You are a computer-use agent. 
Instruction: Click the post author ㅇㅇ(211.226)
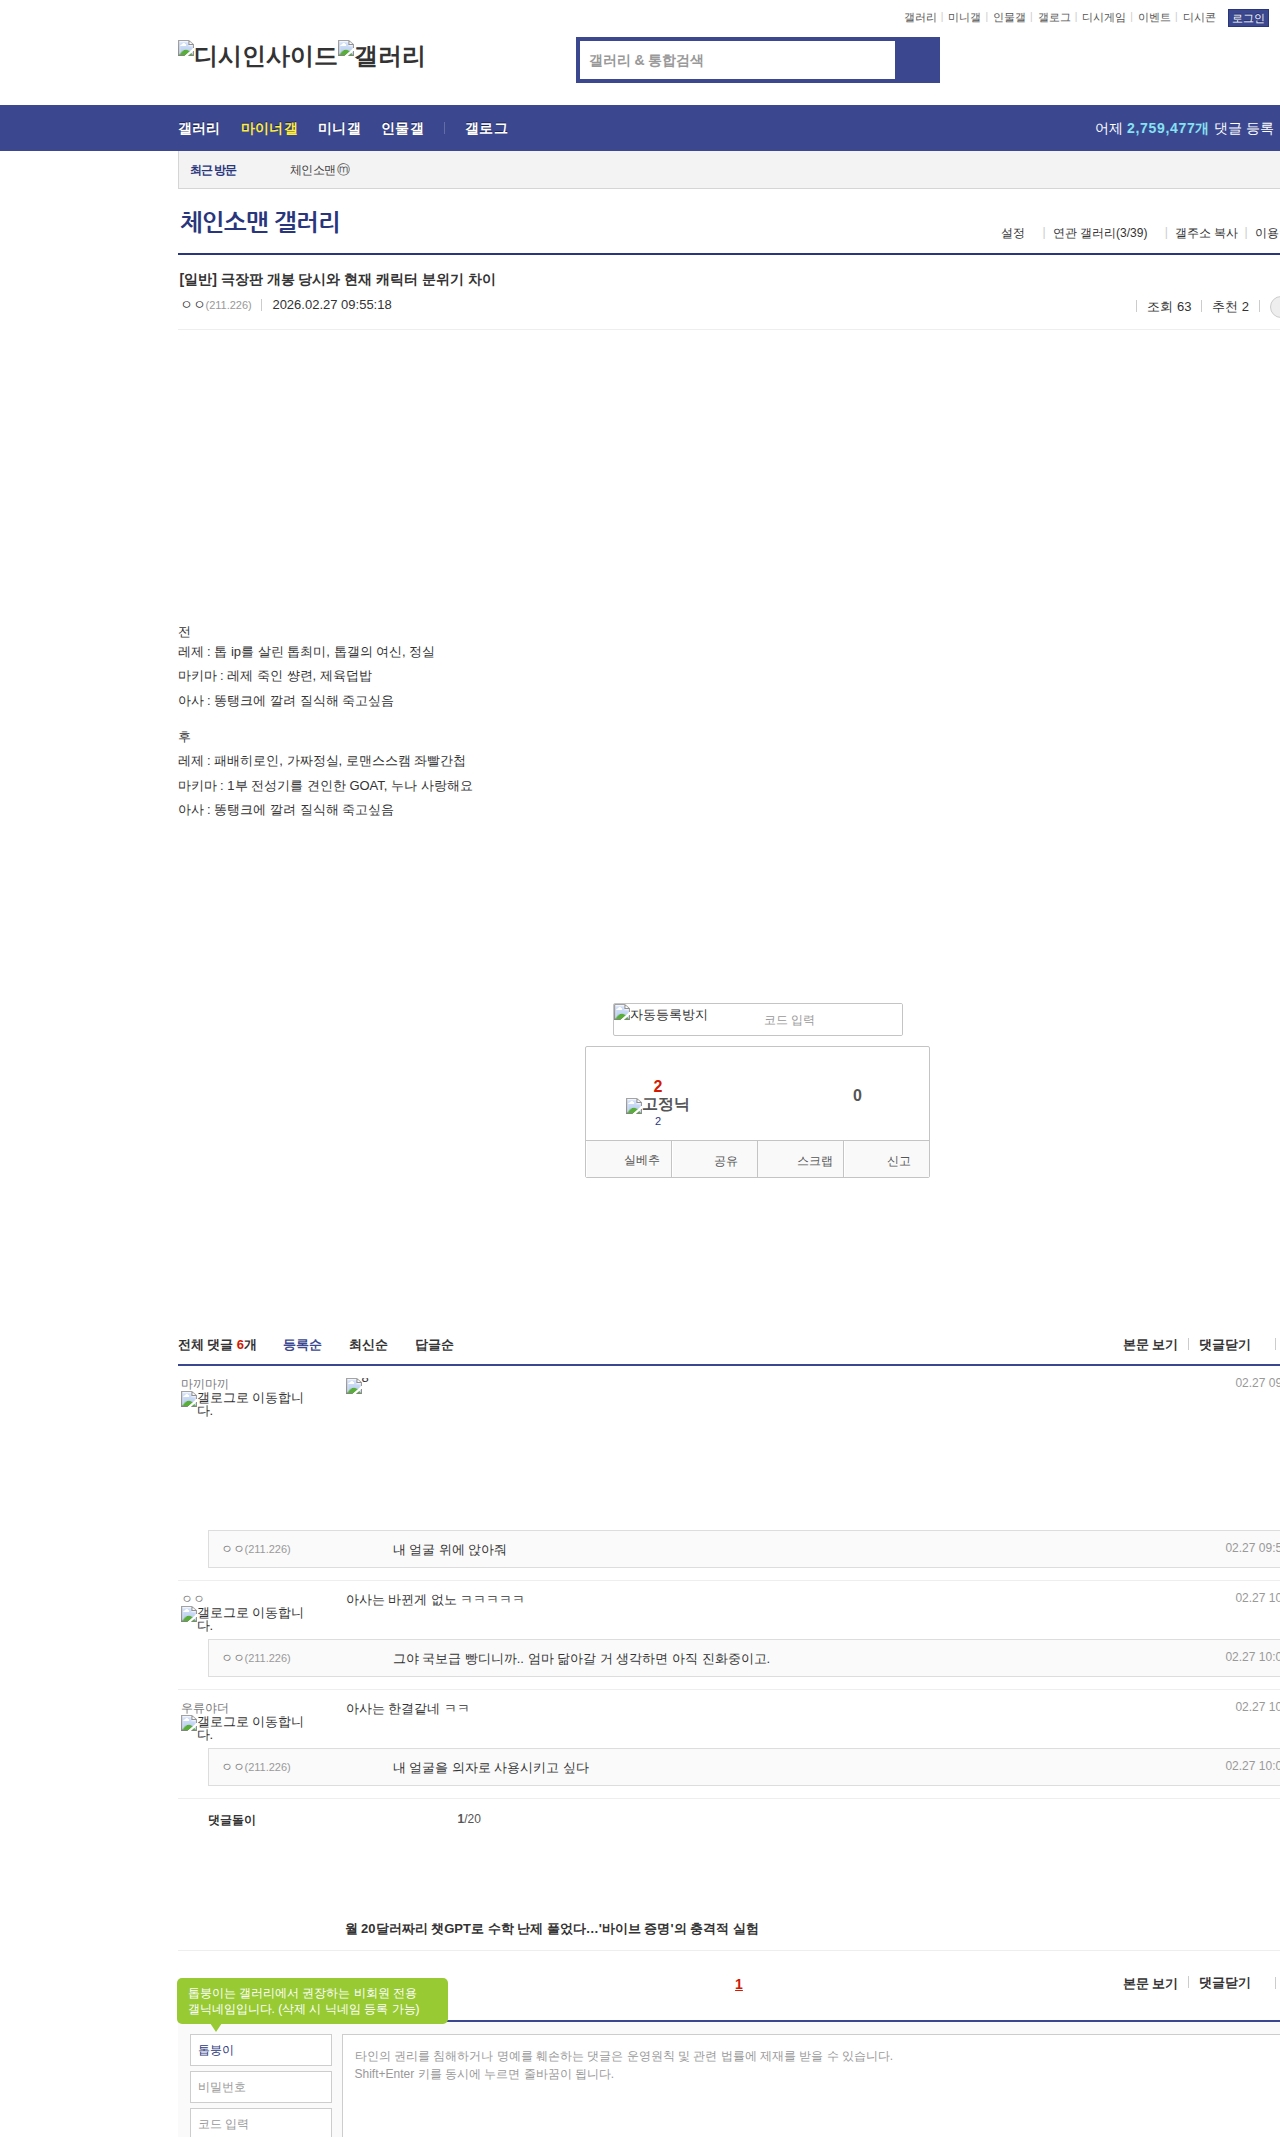click(x=216, y=305)
